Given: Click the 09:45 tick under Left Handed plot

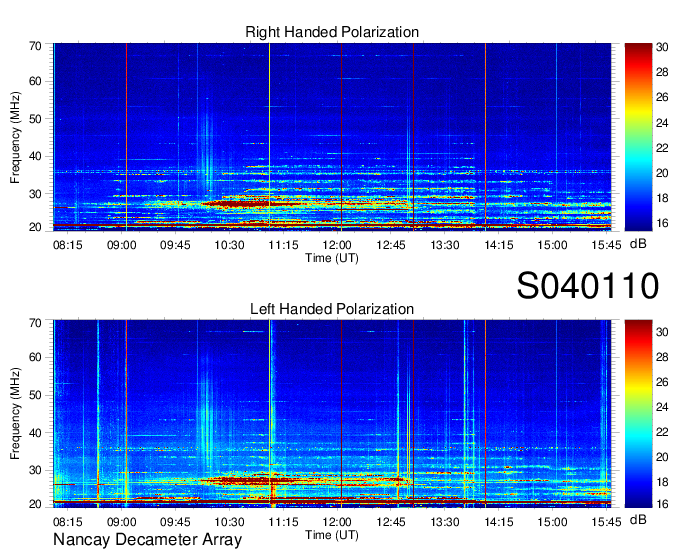Looking at the screenshot, I should (x=175, y=522).
